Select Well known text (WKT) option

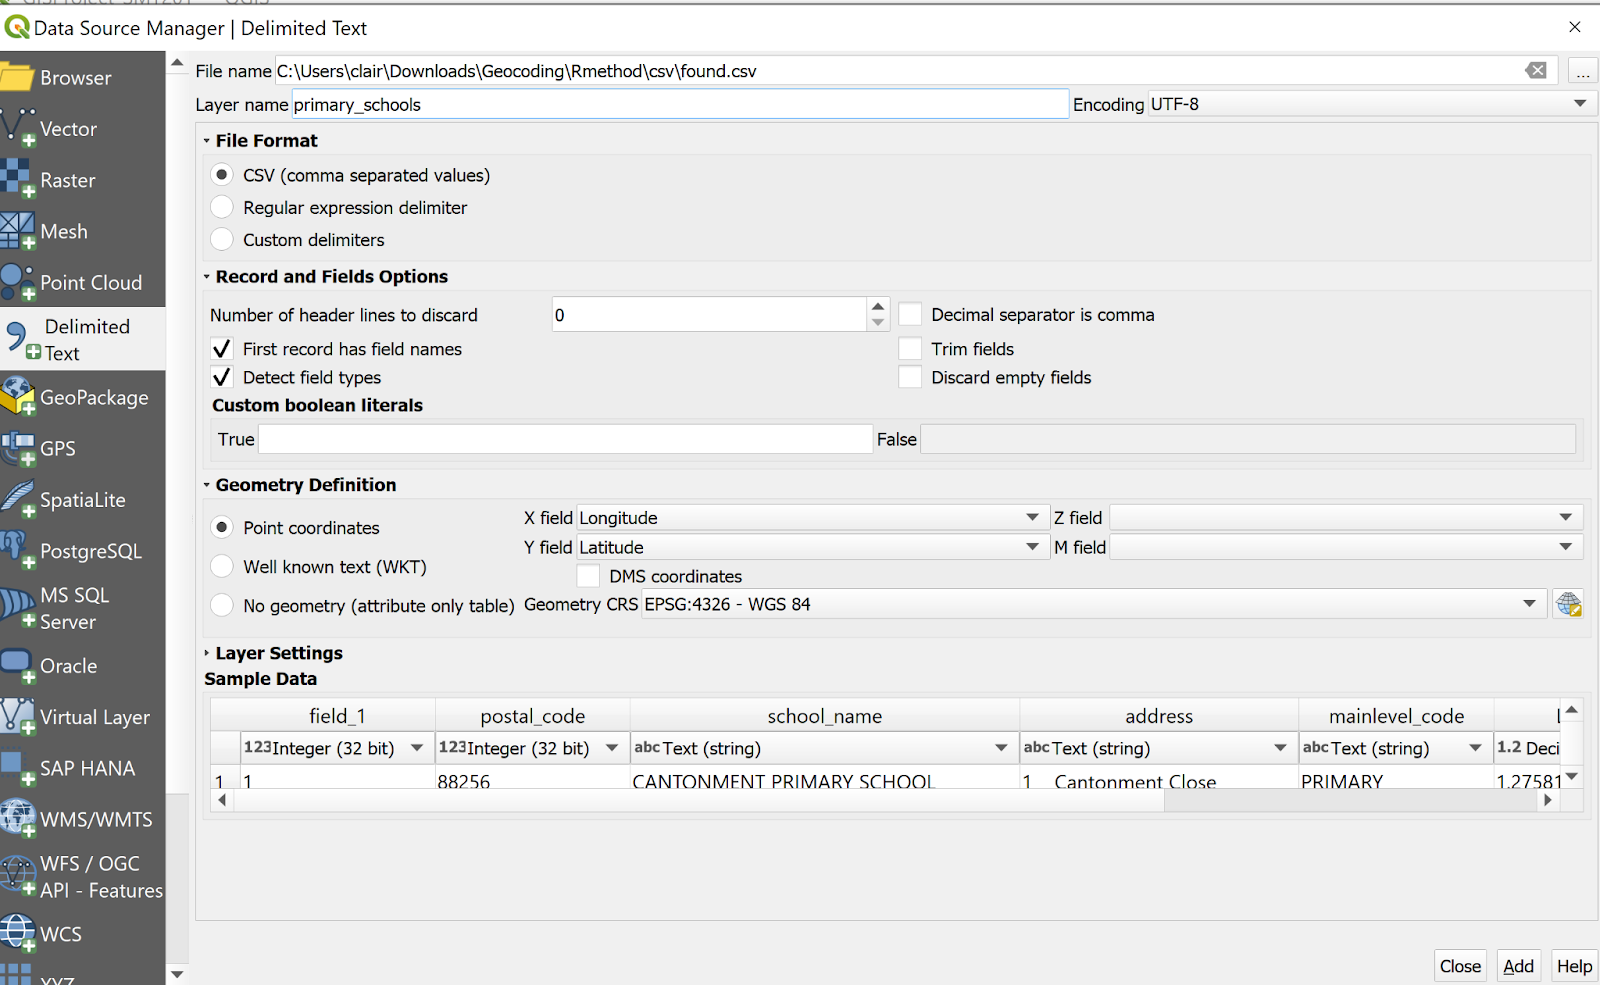222,567
